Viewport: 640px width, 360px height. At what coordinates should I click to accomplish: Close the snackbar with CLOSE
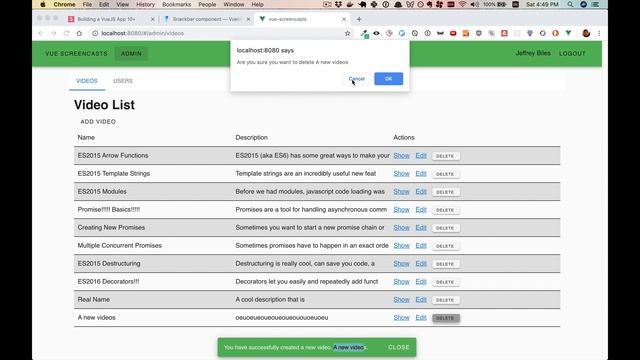coord(399,347)
